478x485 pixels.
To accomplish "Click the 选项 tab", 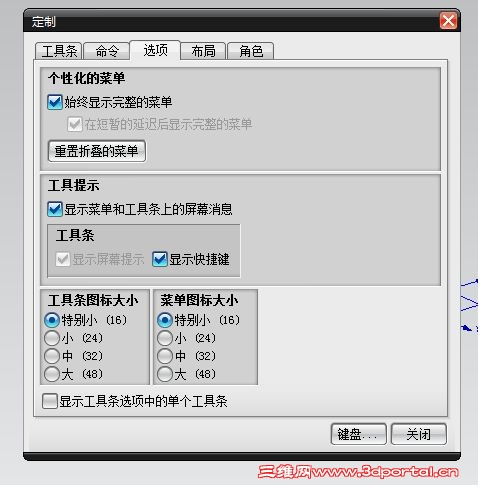I will (155, 50).
